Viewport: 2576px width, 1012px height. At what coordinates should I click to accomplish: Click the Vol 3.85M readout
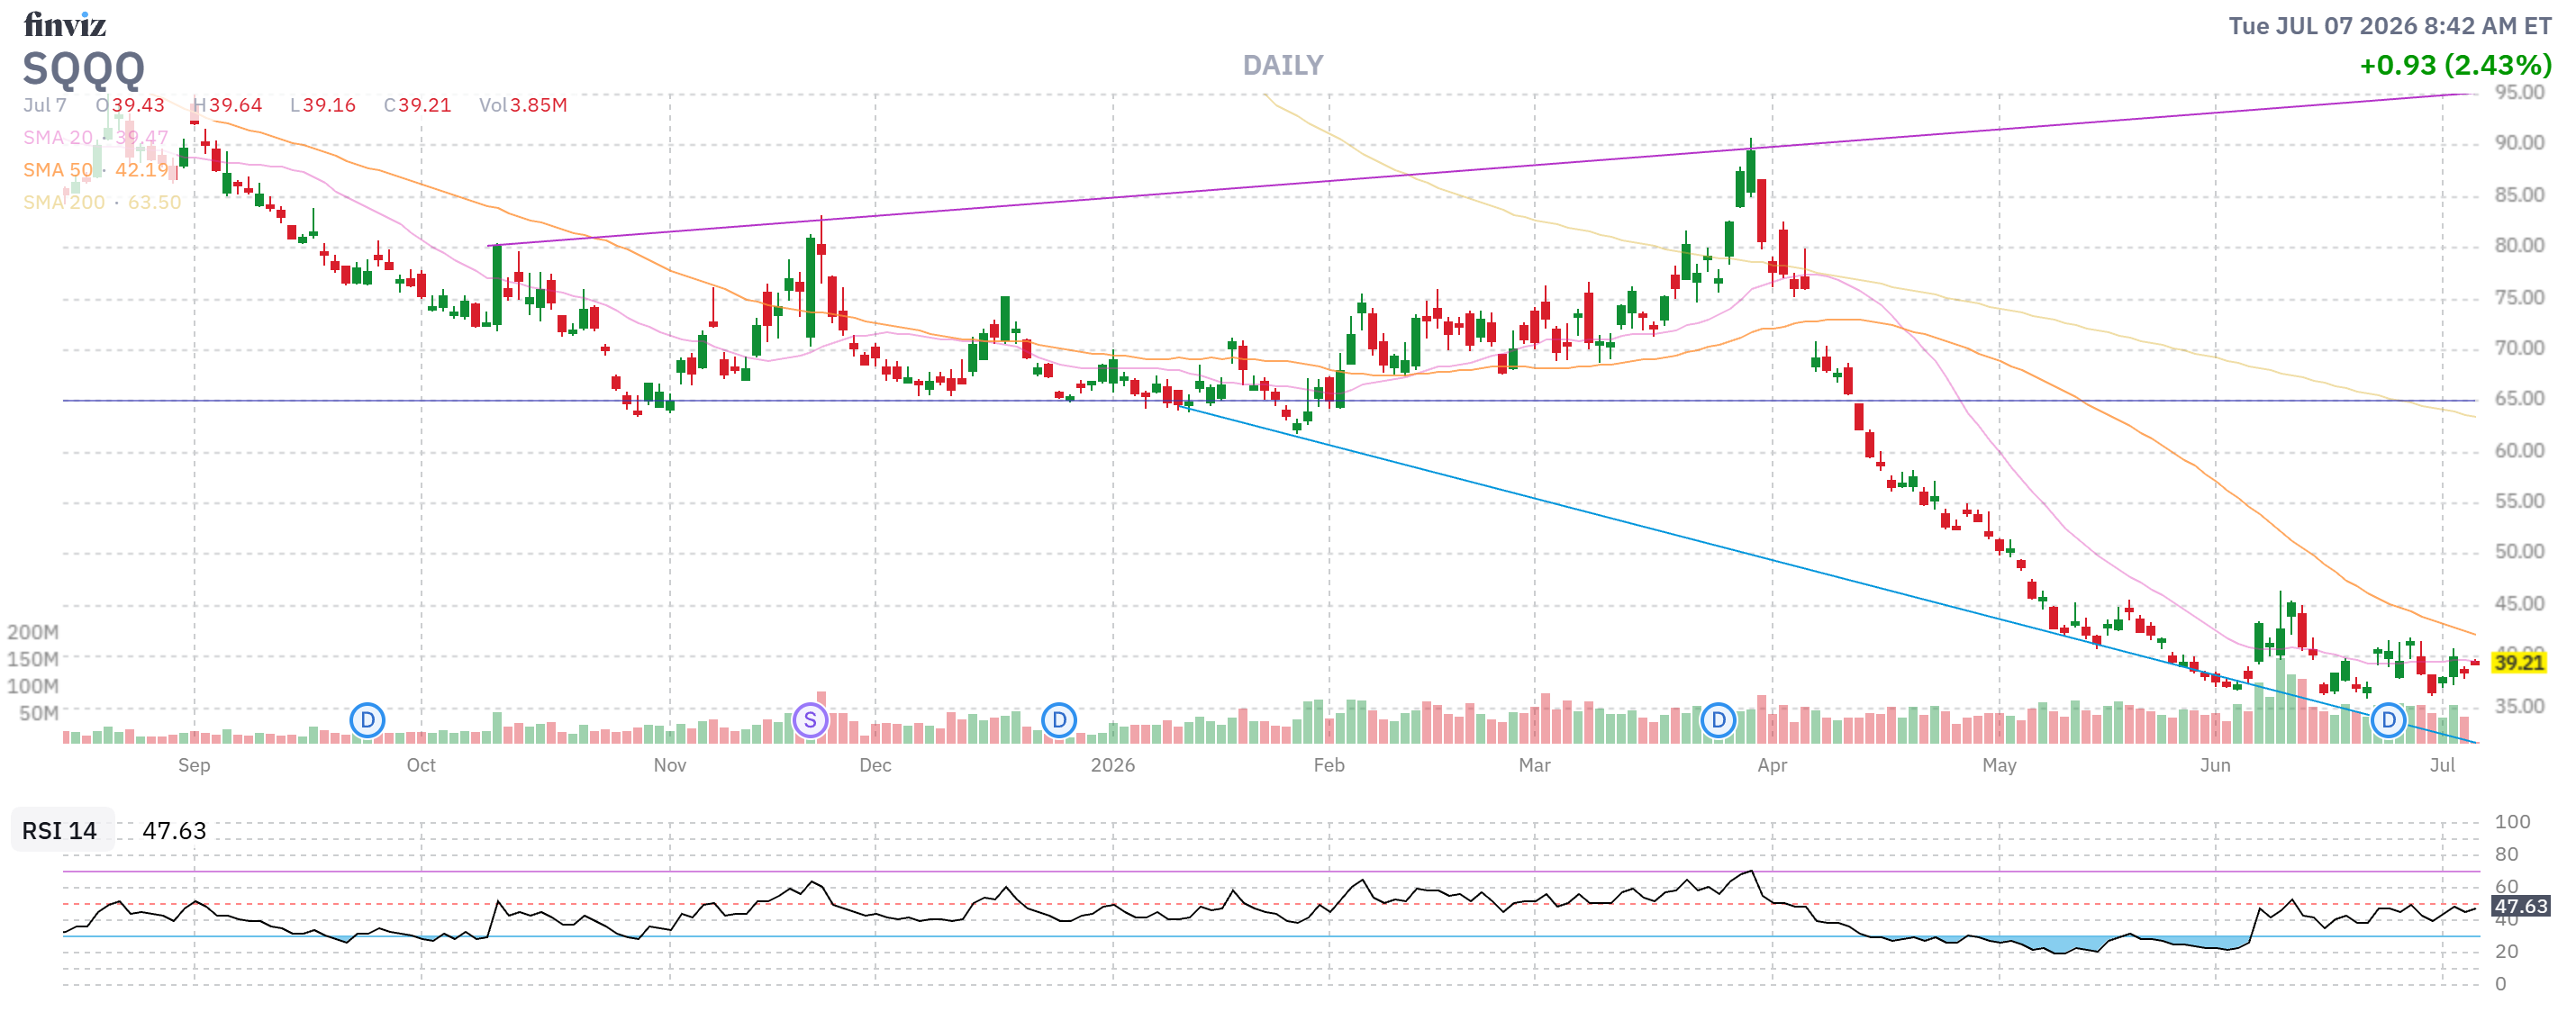pyautogui.click(x=523, y=105)
